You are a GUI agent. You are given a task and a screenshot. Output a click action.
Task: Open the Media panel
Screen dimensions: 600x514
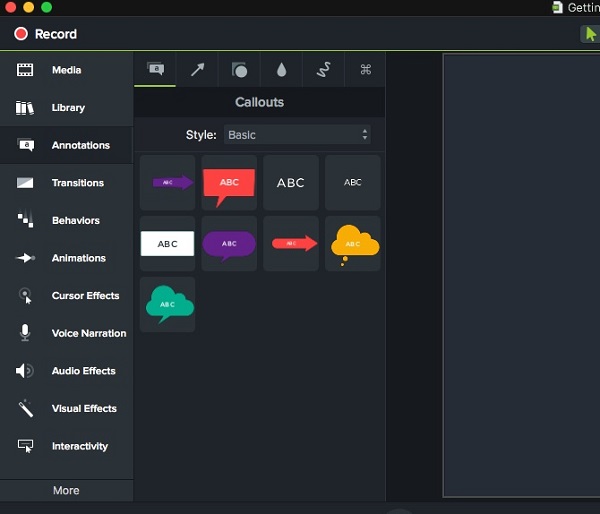click(66, 70)
